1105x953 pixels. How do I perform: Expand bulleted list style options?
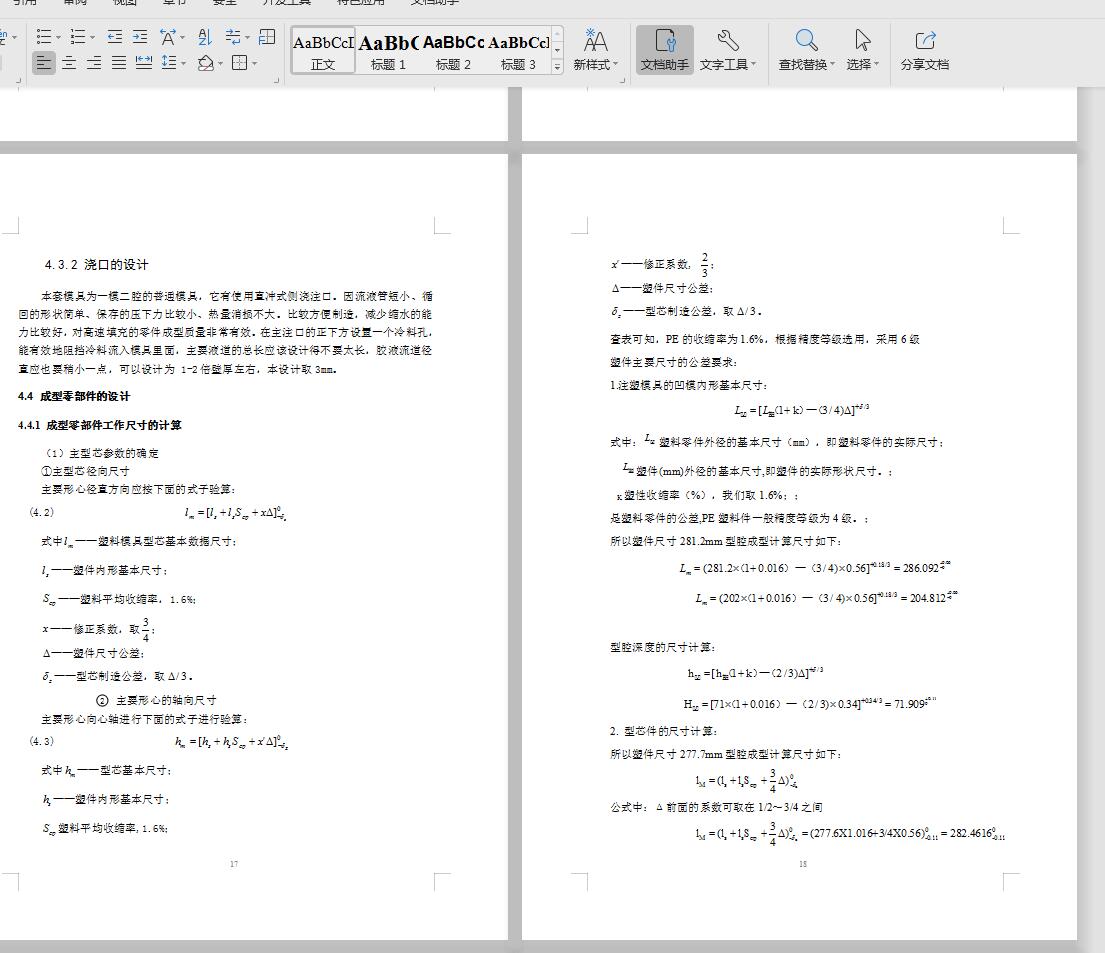click(58, 37)
